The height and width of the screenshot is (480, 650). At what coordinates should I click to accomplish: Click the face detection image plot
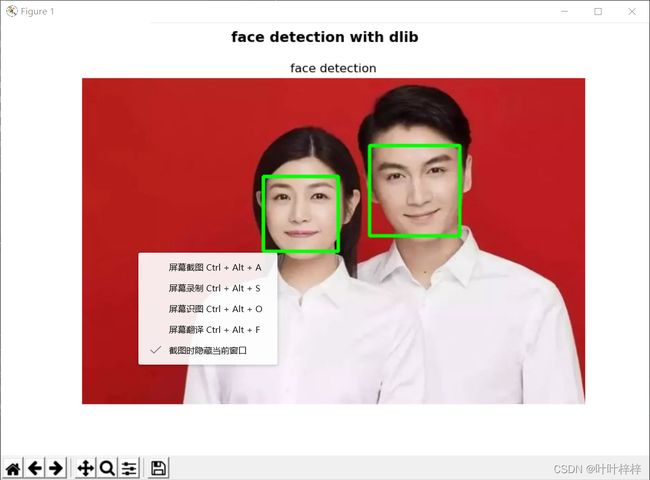click(x=333, y=241)
